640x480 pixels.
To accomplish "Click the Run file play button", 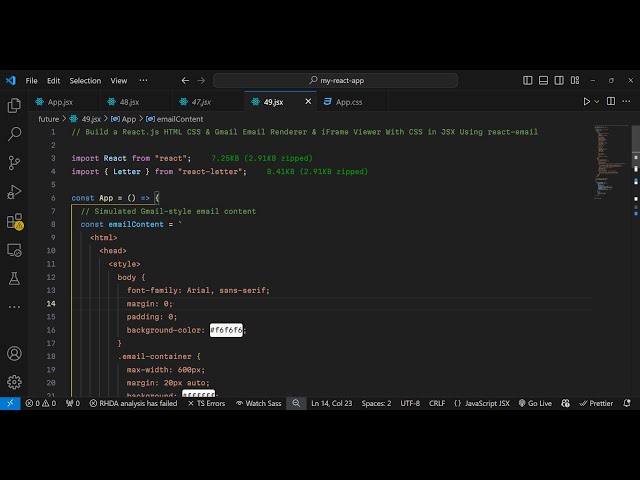I will [587, 101].
